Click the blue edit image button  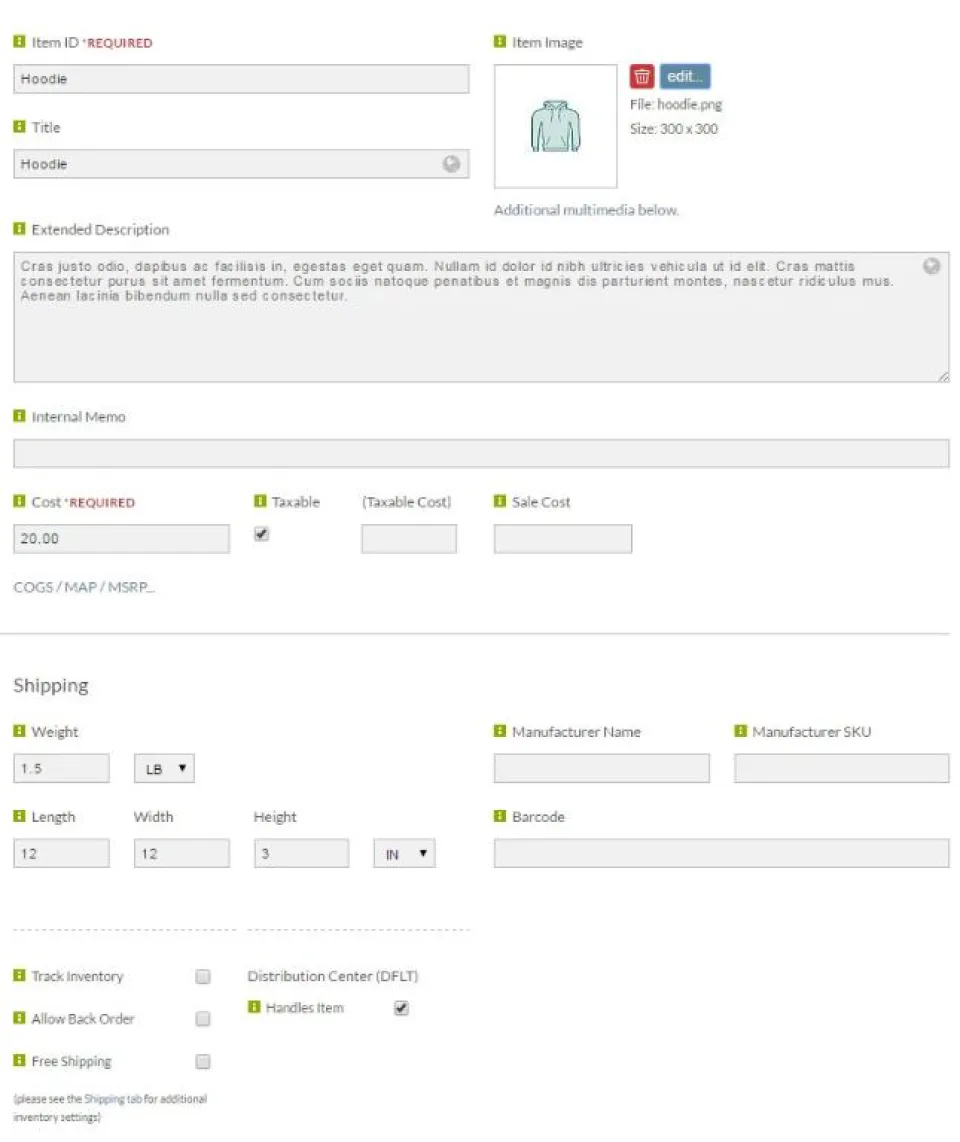[x=685, y=76]
